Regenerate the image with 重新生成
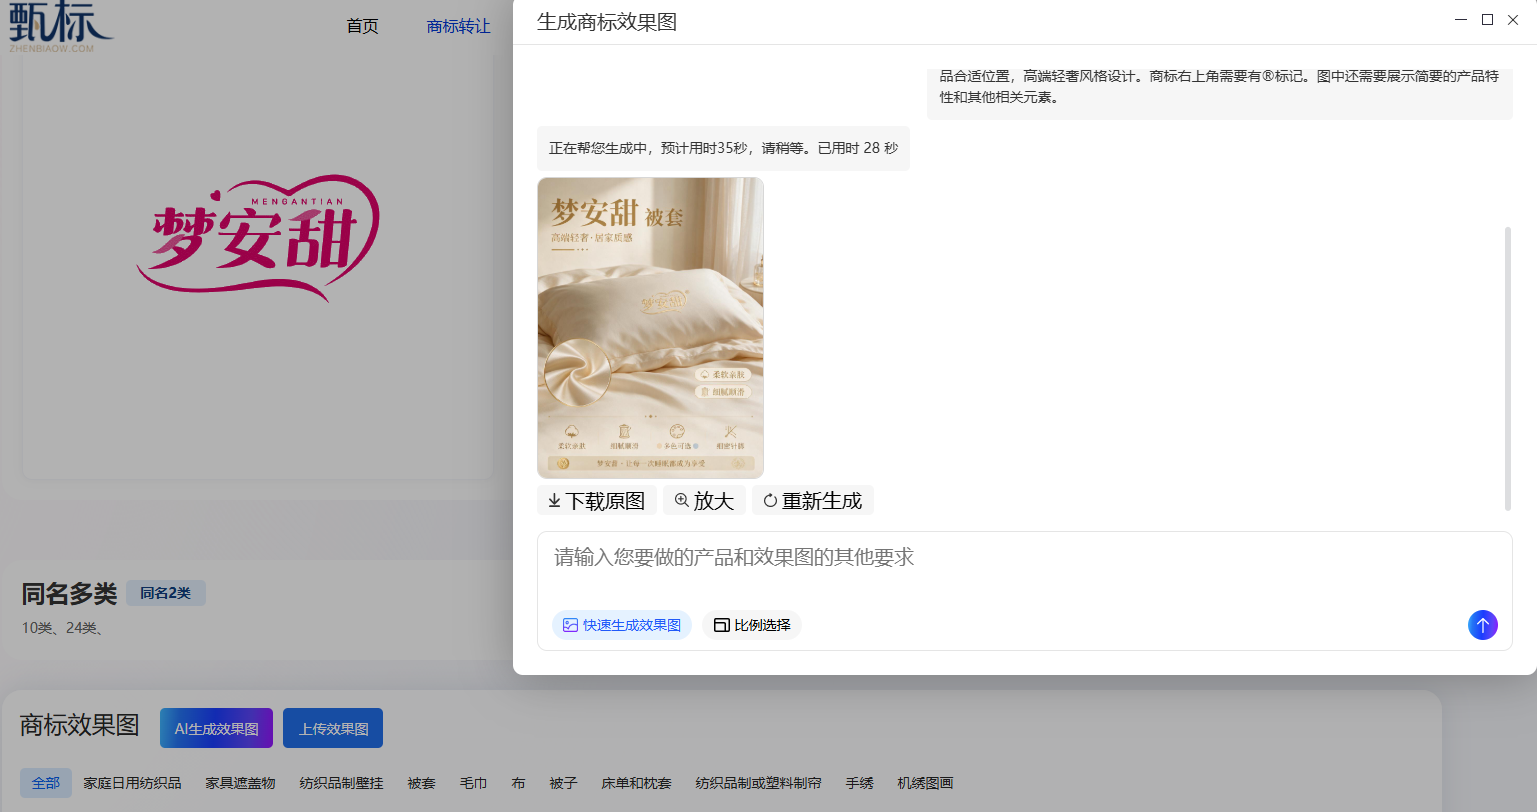The height and width of the screenshot is (812, 1537). point(813,501)
